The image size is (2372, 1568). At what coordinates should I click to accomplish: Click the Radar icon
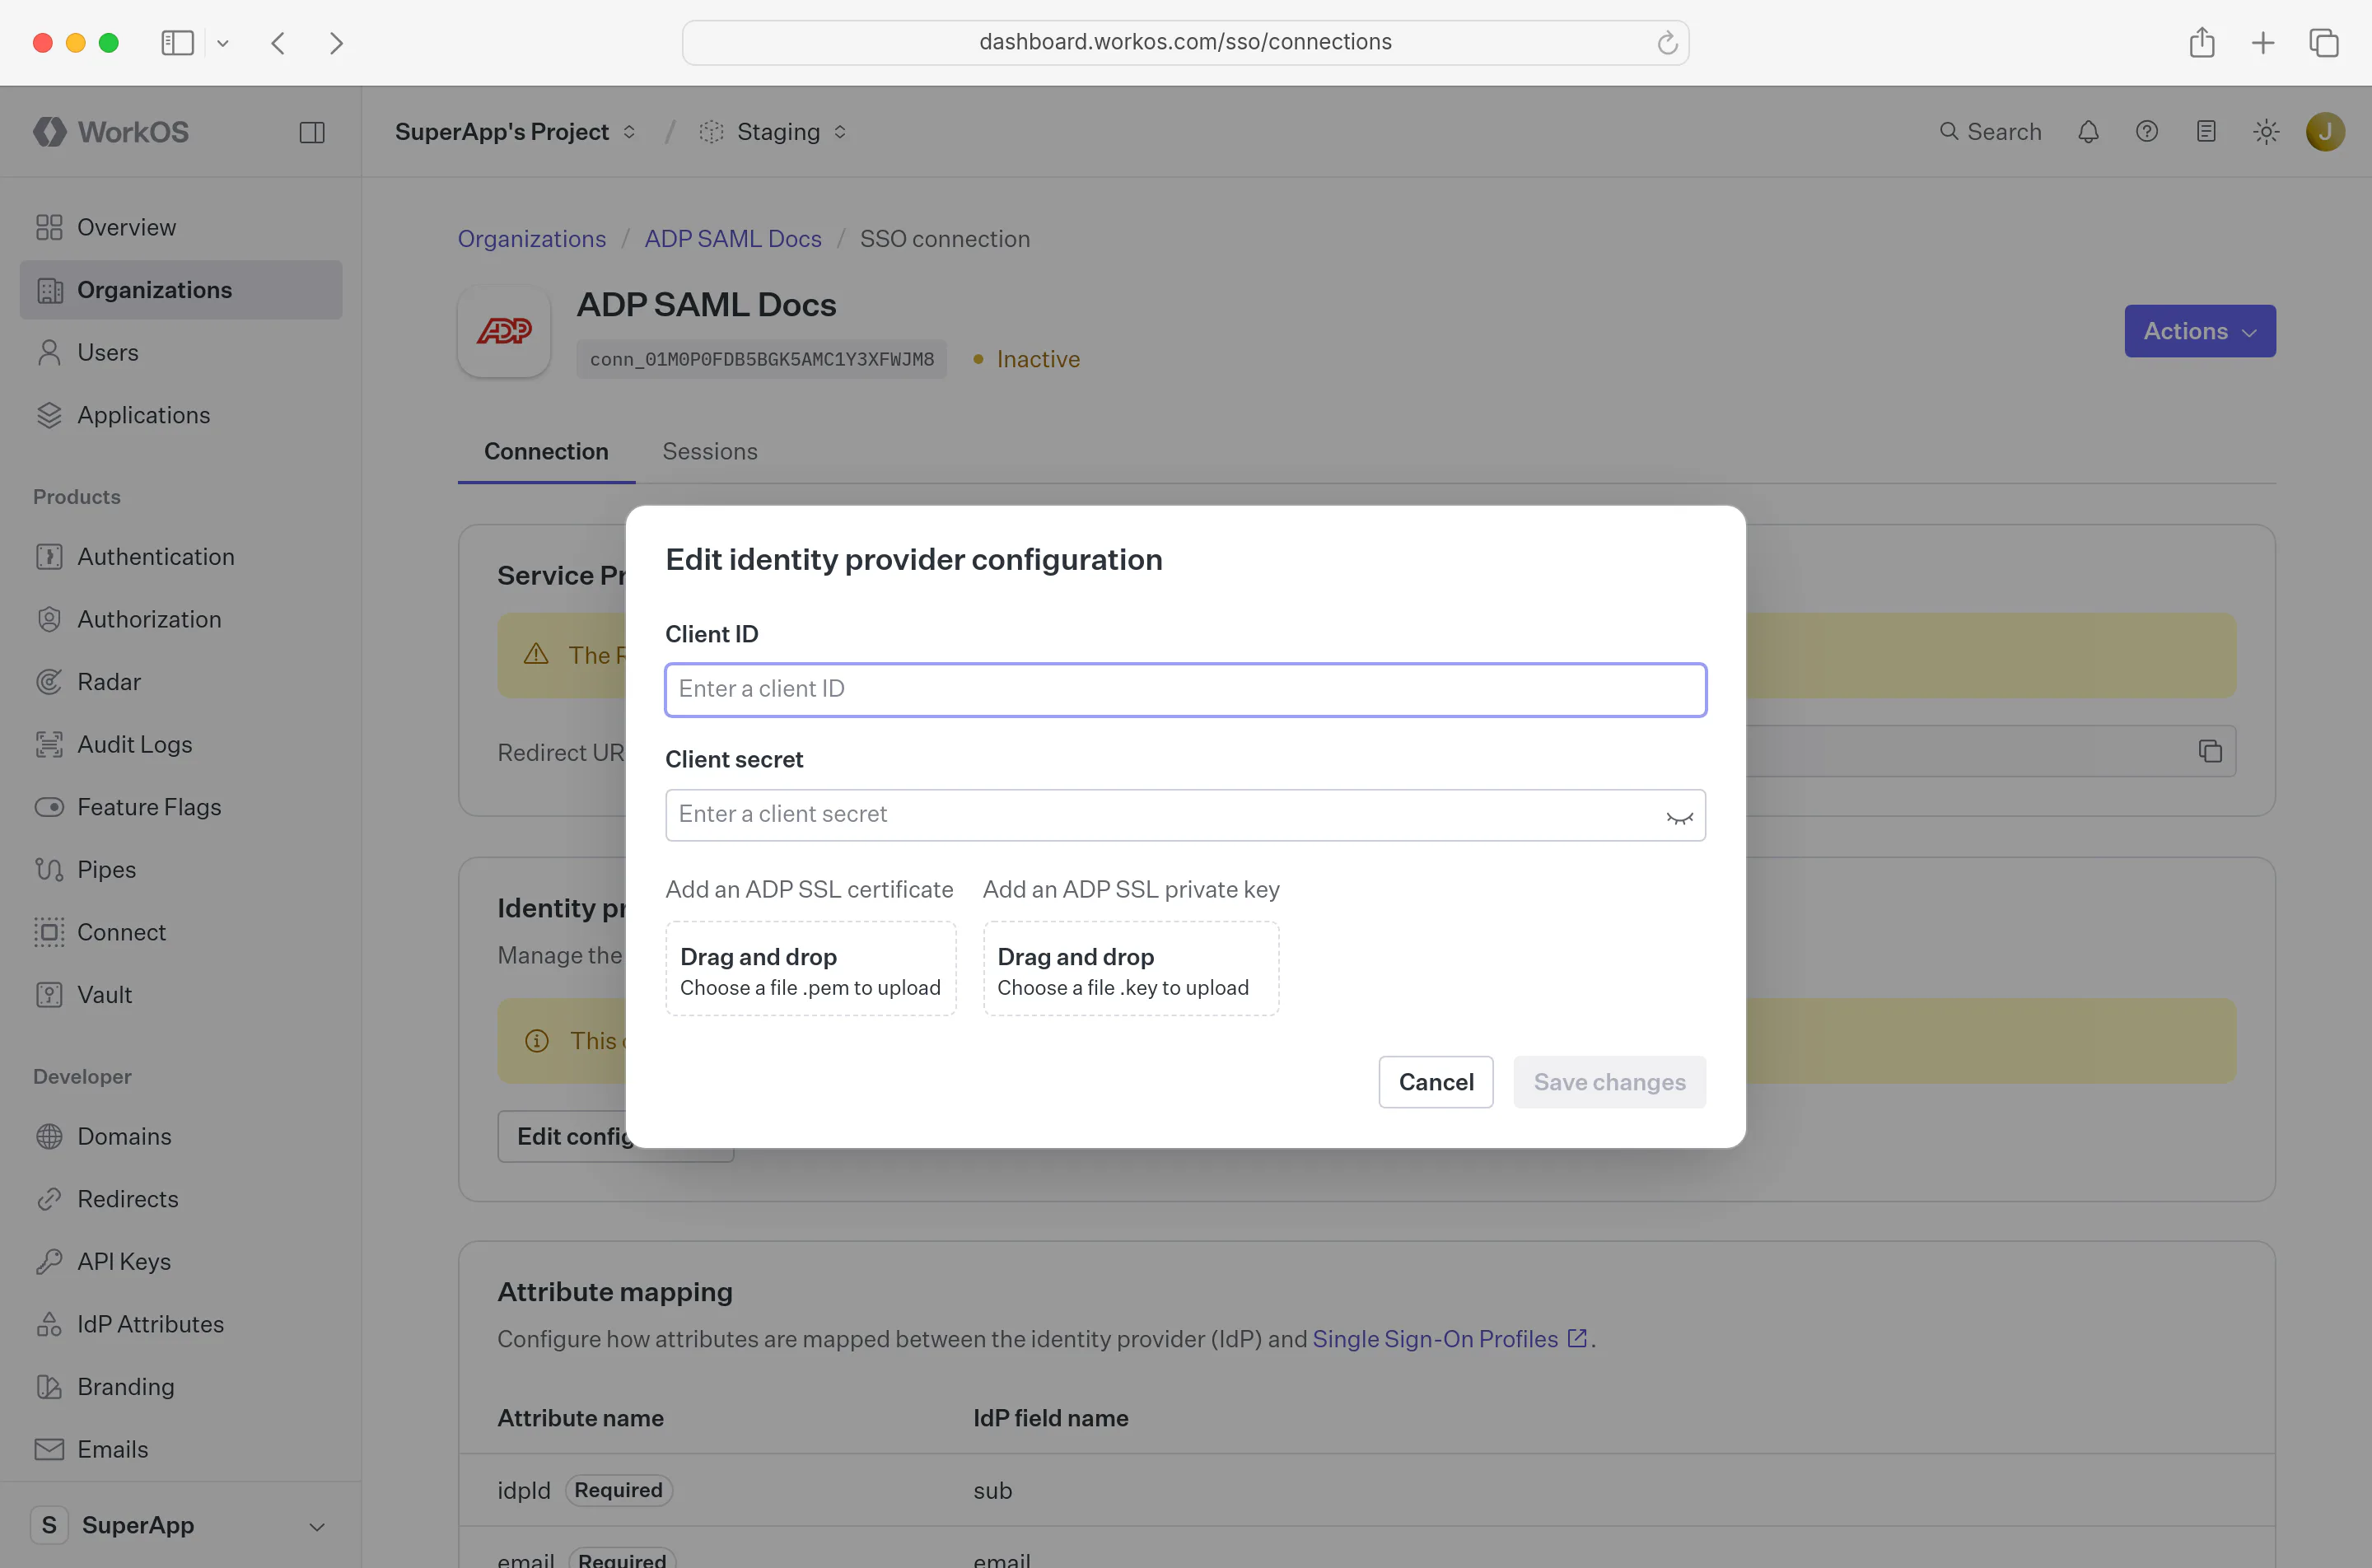click(x=49, y=682)
